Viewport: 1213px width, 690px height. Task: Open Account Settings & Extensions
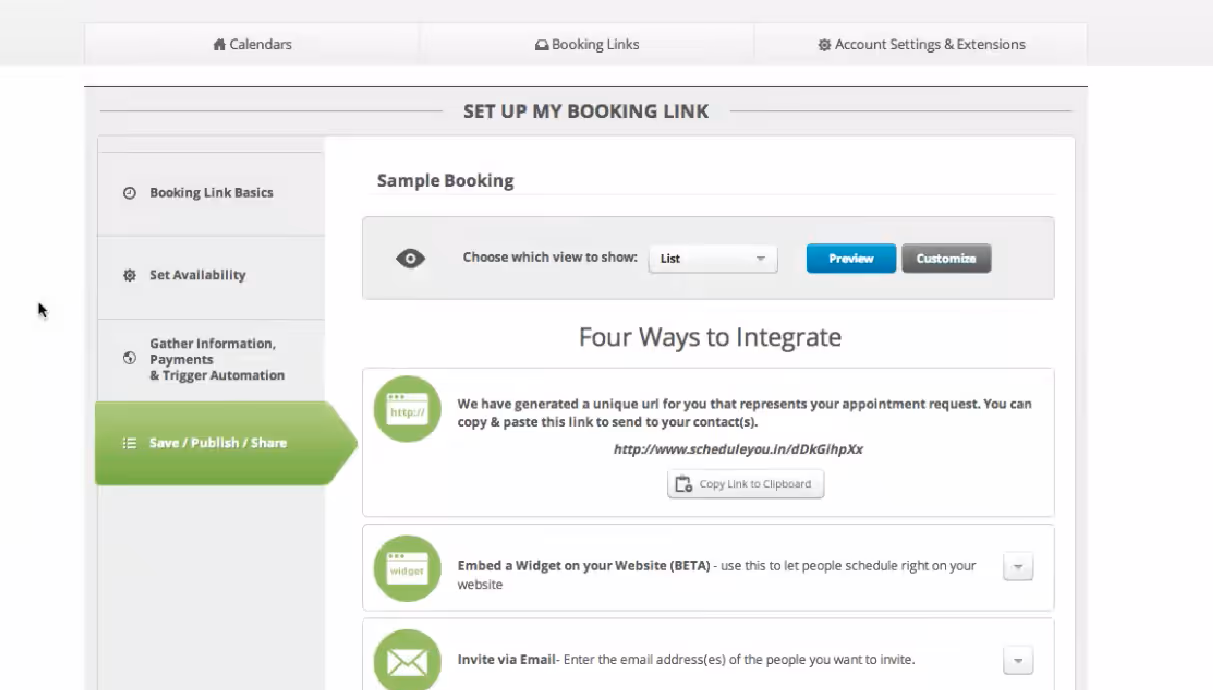[921, 44]
